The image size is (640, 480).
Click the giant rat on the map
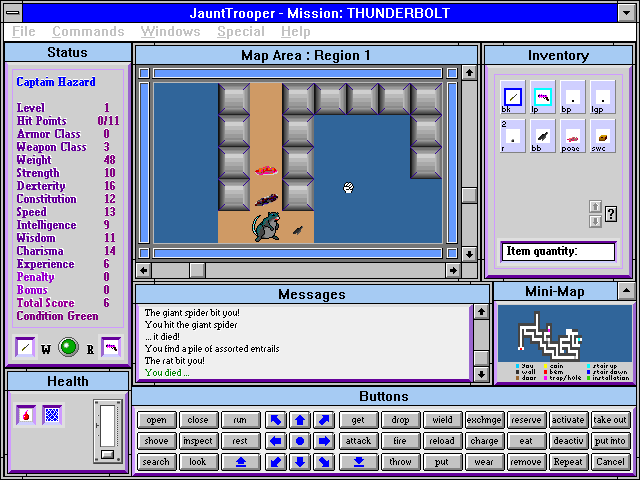tap(266, 227)
